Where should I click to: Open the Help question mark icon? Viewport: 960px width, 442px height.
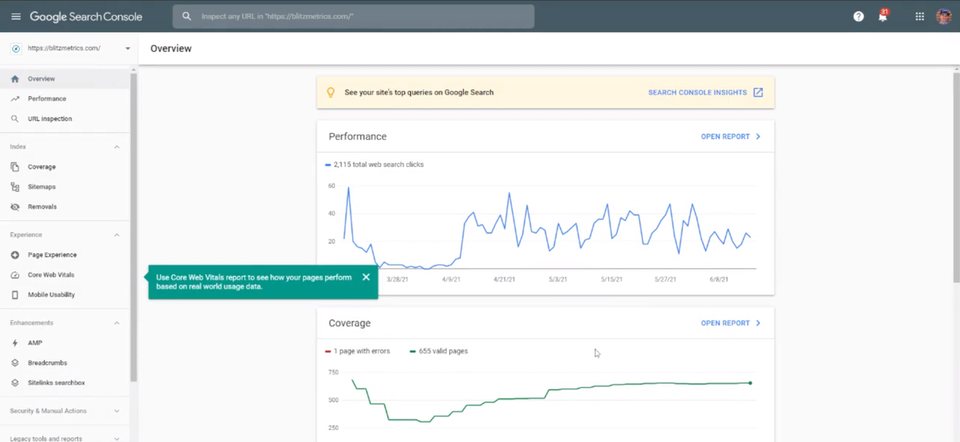858,17
